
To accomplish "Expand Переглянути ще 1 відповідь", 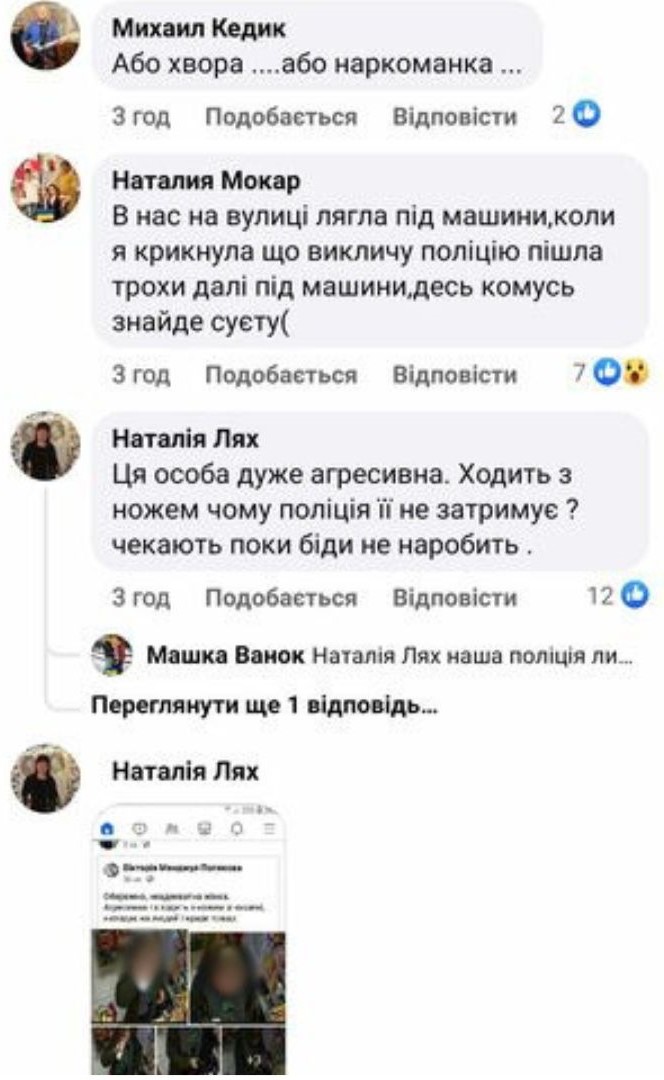I will (x=264, y=705).
